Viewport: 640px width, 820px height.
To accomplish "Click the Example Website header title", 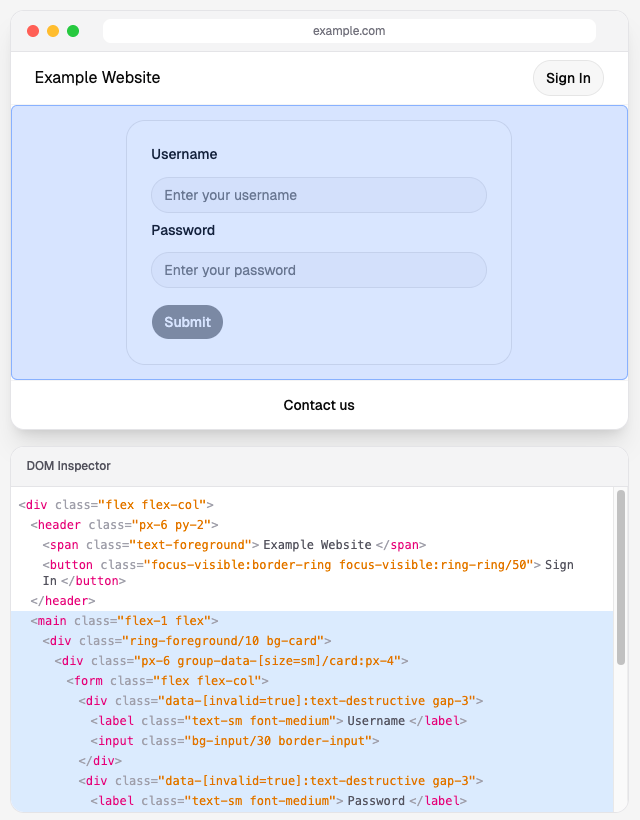I will [x=97, y=78].
